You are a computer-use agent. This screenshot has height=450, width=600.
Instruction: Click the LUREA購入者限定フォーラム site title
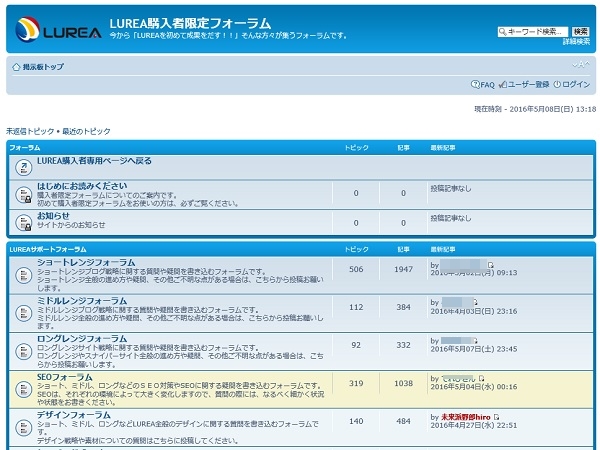(x=190, y=23)
